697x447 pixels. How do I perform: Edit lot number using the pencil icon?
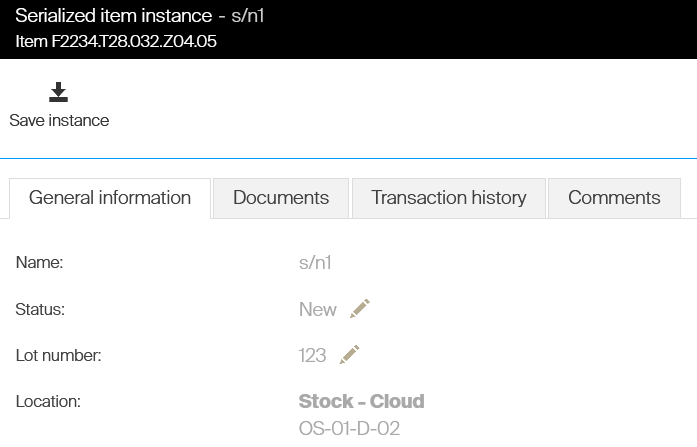pyautogui.click(x=349, y=355)
